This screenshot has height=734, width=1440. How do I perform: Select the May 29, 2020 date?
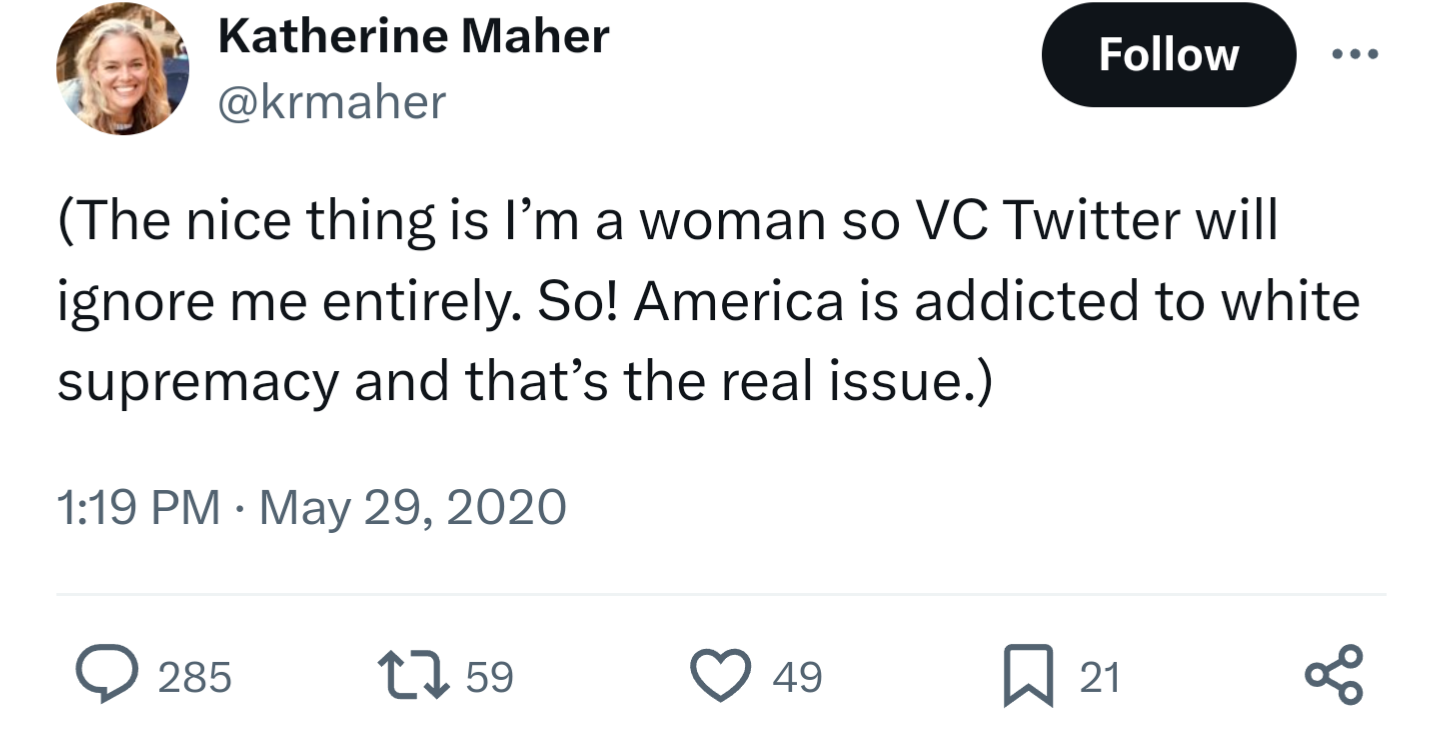(413, 507)
